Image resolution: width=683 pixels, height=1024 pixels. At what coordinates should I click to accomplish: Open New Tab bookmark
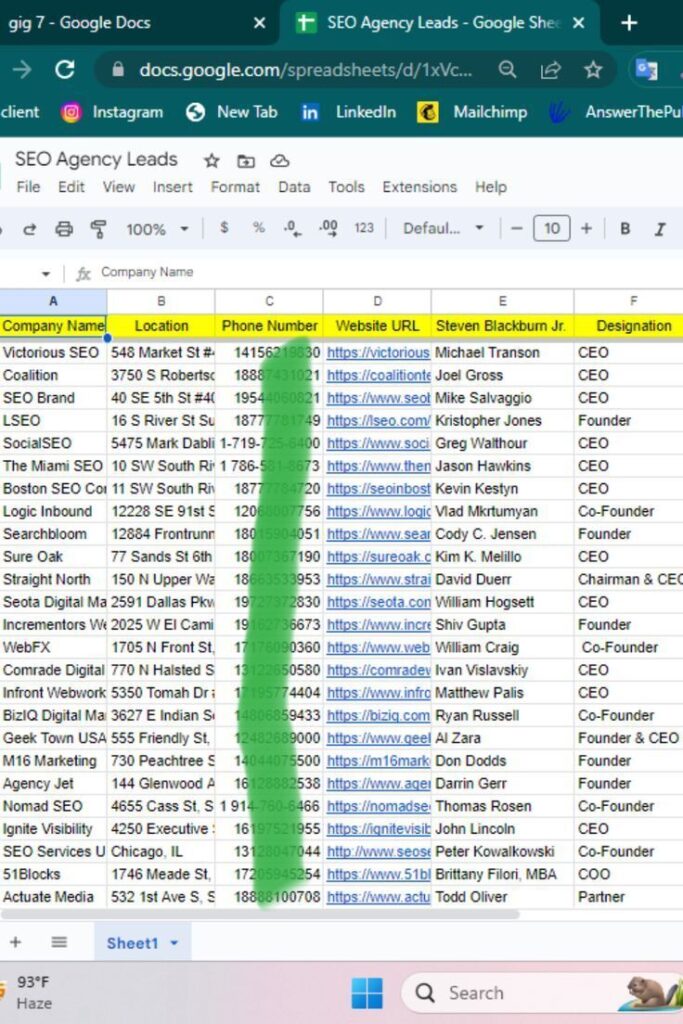click(232, 112)
